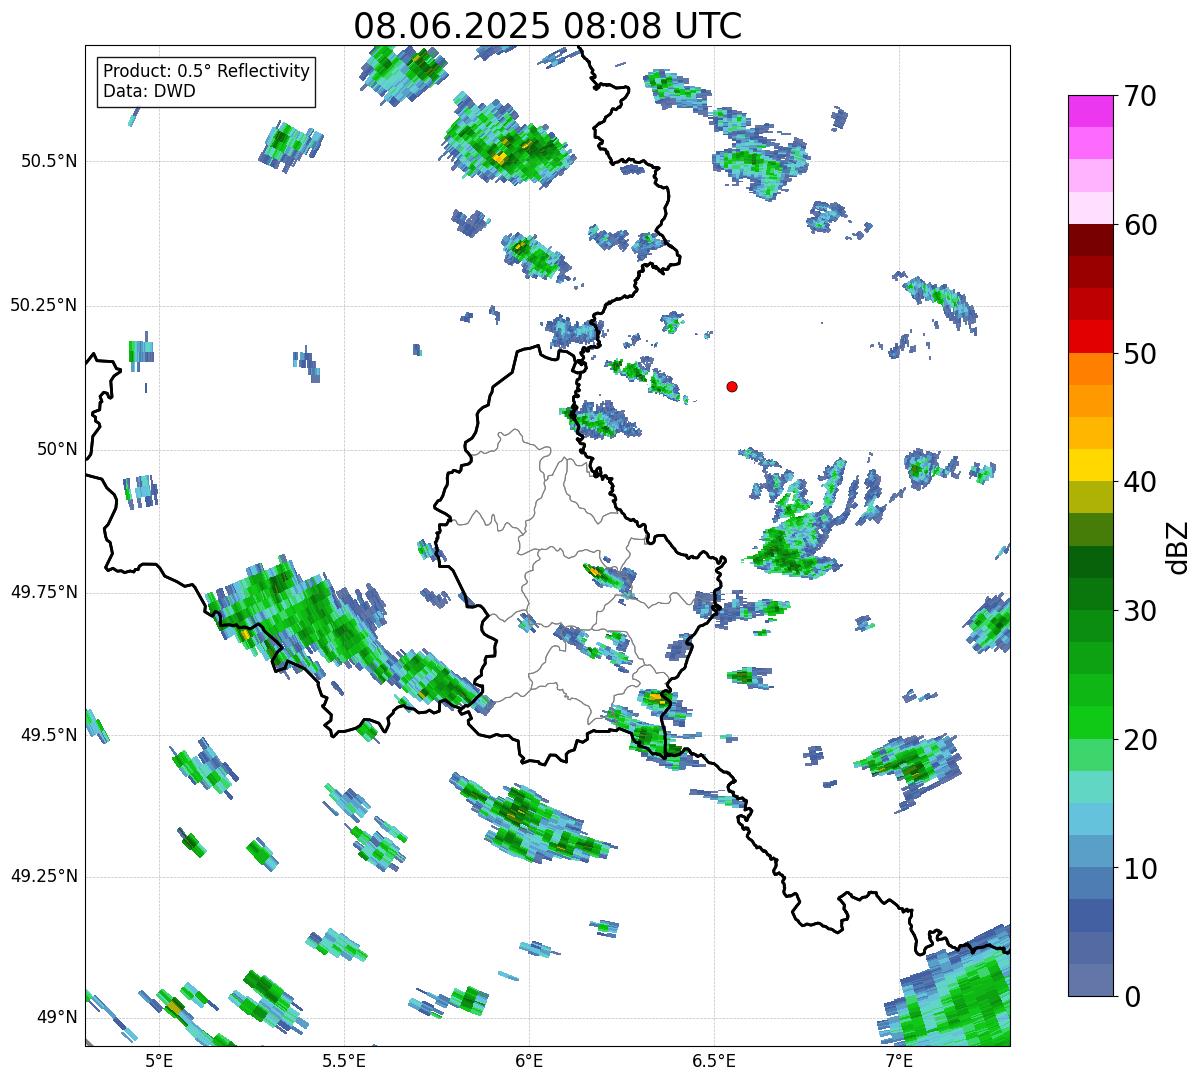The height and width of the screenshot is (1081, 1202).
Task: Click the dark maroon colorbar swatch below 60
Action: coord(1090,240)
